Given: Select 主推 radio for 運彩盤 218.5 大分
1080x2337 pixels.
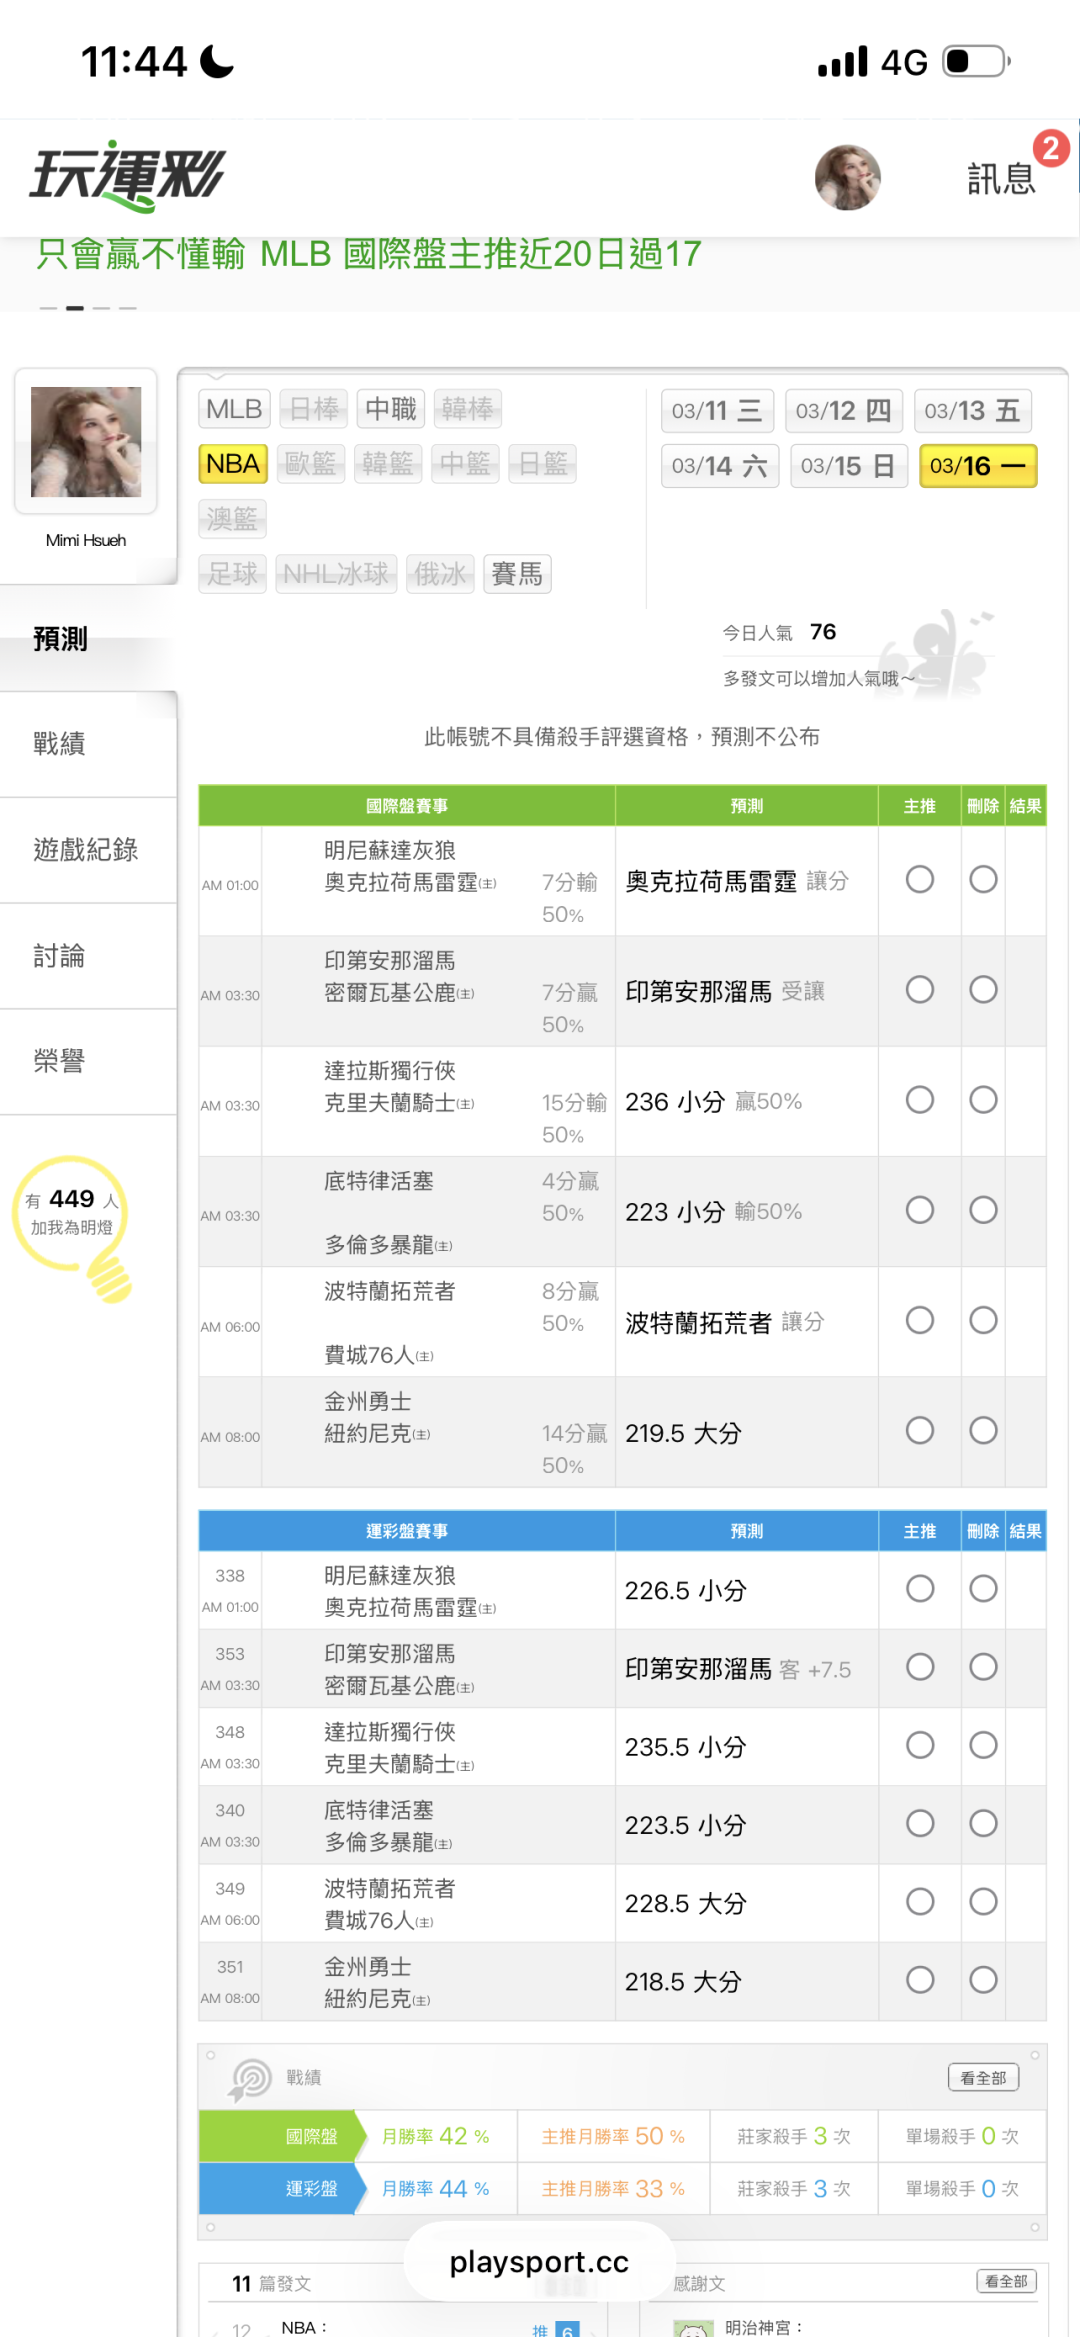Looking at the screenshot, I should 919,1980.
